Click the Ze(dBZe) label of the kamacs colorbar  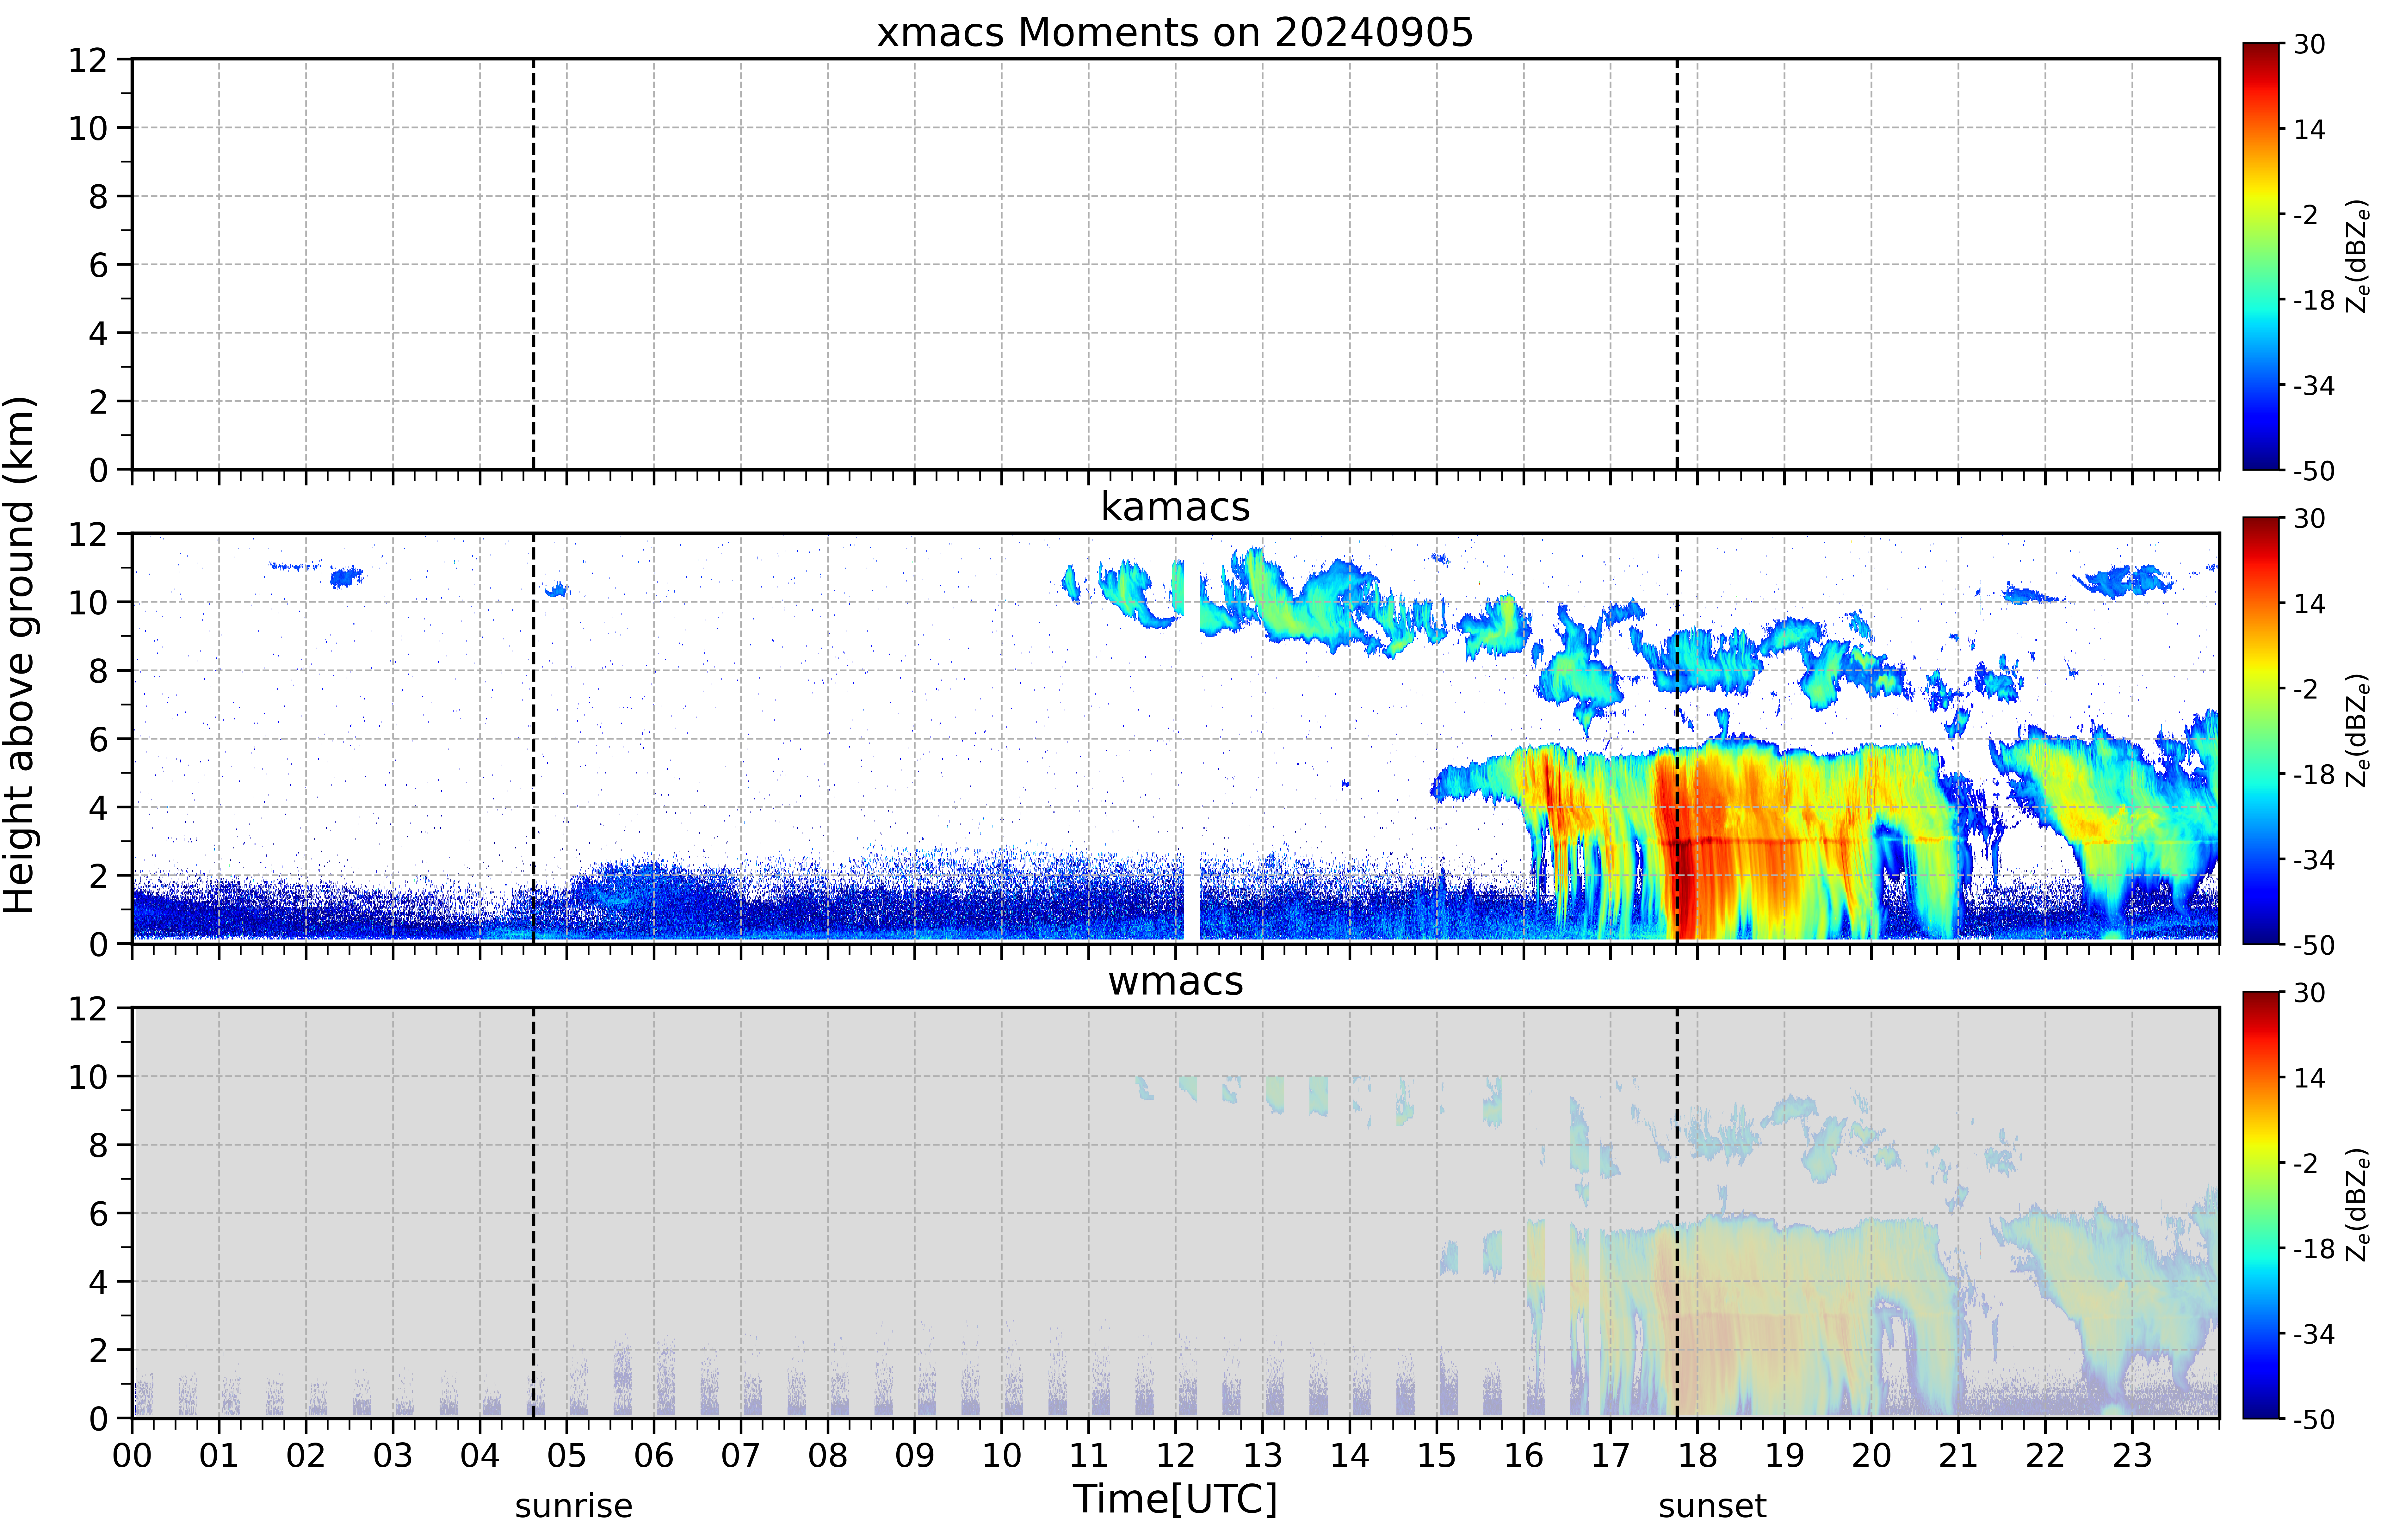click(2357, 730)
